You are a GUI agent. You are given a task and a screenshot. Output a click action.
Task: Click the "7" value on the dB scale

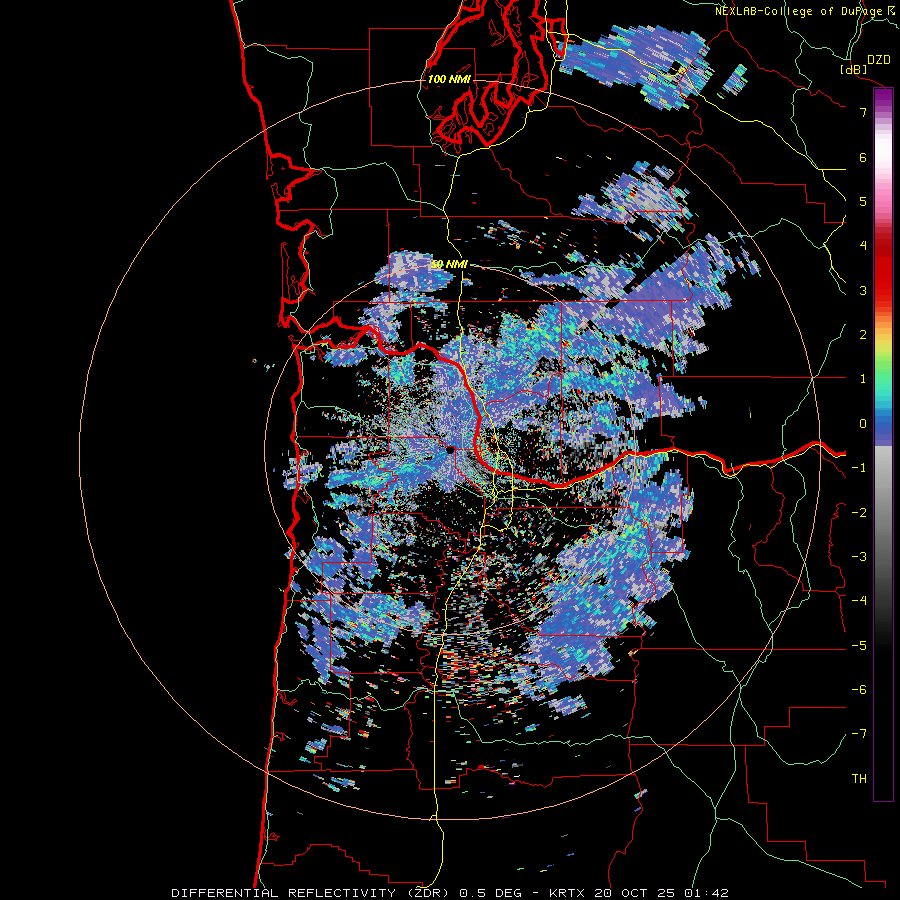(863, 112)
